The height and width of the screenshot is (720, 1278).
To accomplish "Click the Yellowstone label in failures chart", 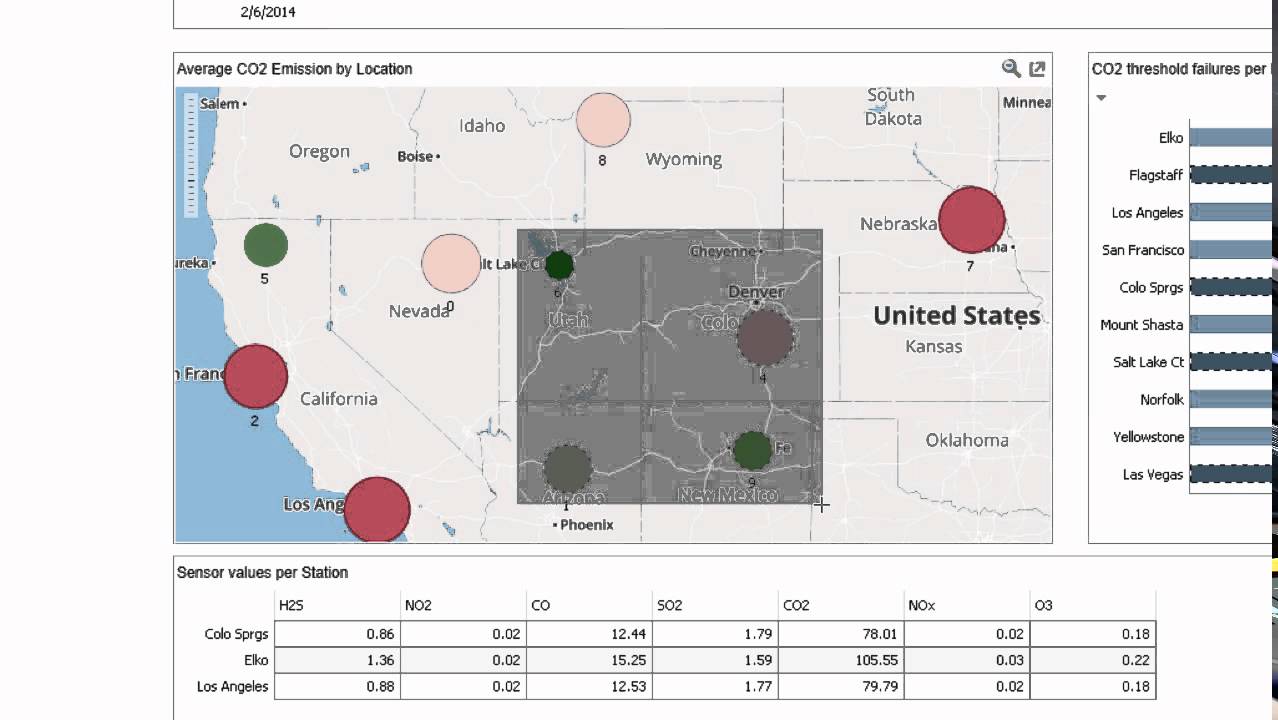I will (1148, 437).
